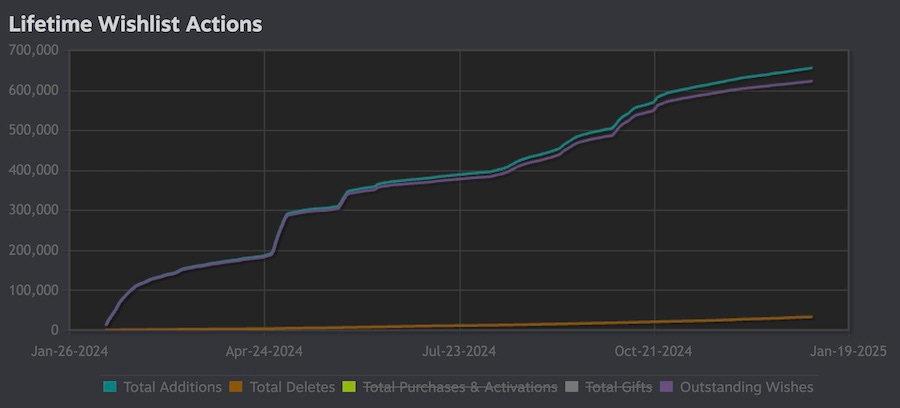Show the struck-through Total Gifts series label
The height and width of the screenshot is (408, 900).
point(618,387)
